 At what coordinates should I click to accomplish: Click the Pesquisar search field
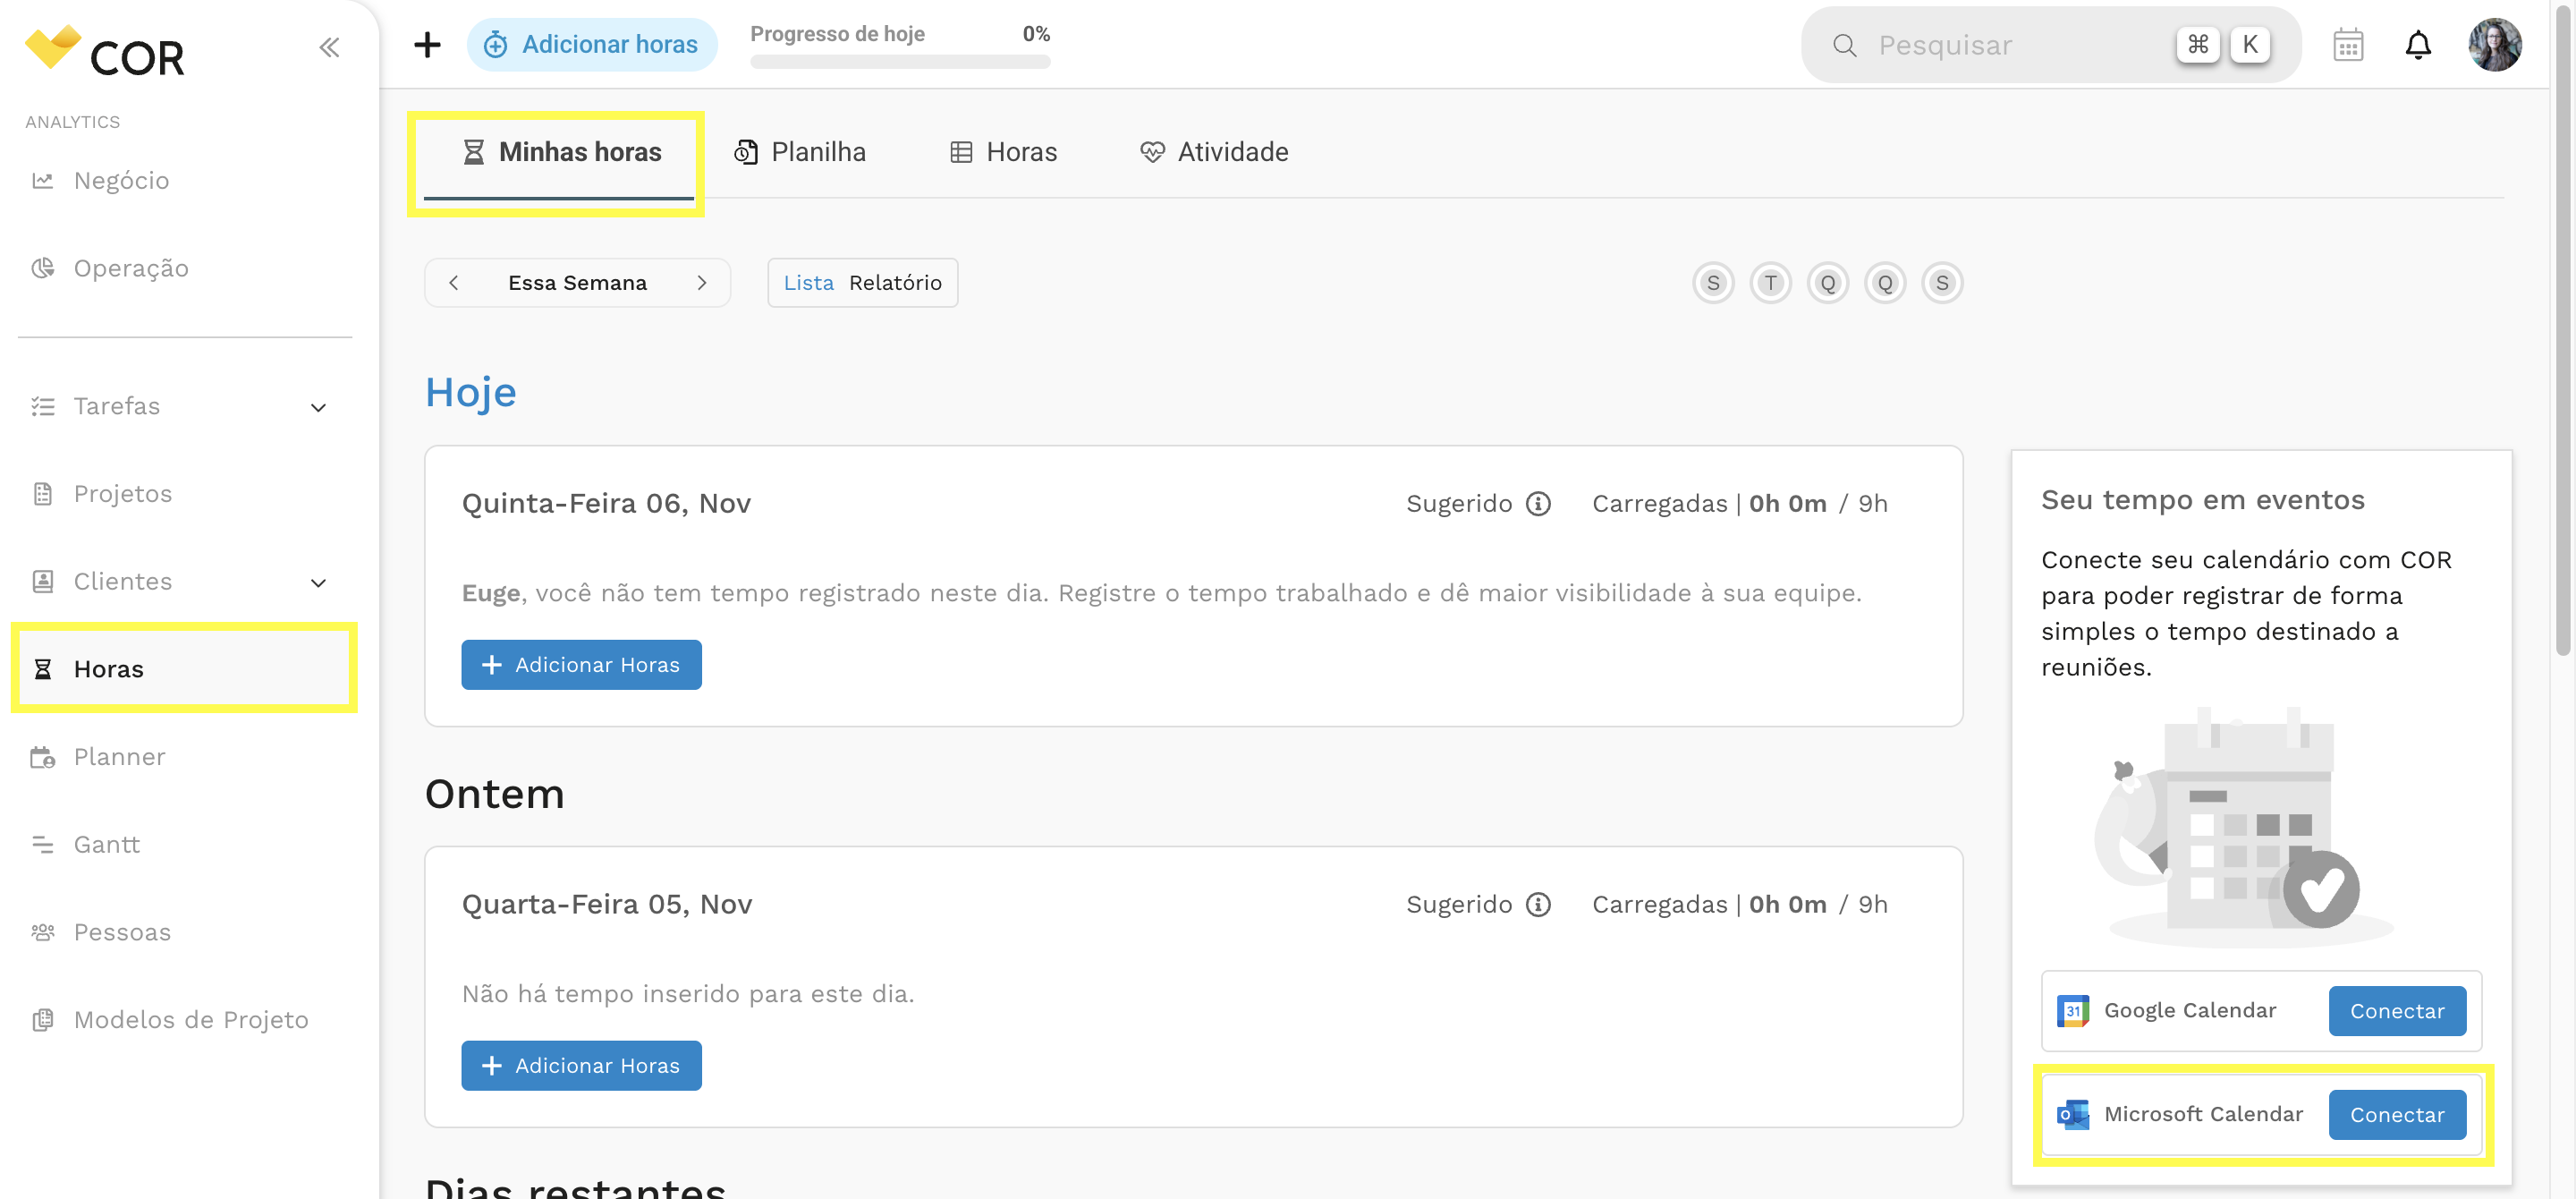pyautogui.click(x=2050, y=45)
